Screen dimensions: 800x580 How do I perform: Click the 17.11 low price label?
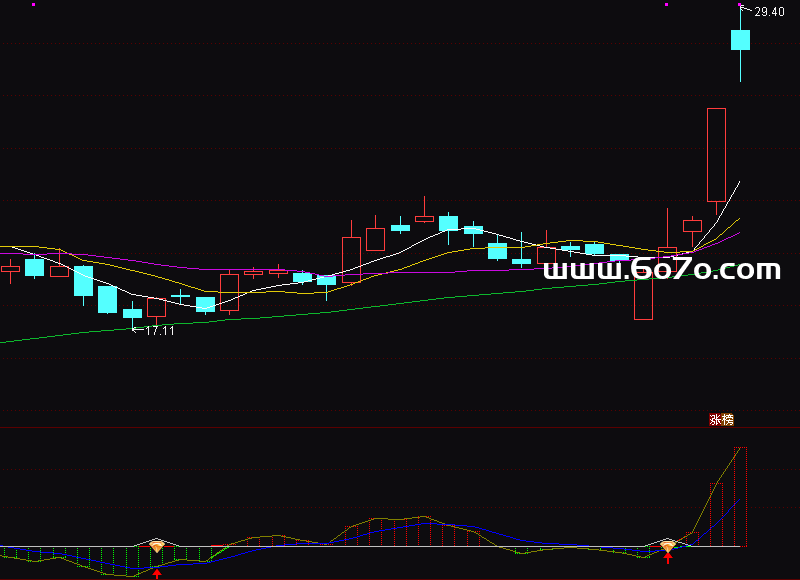tap(159, 330)
